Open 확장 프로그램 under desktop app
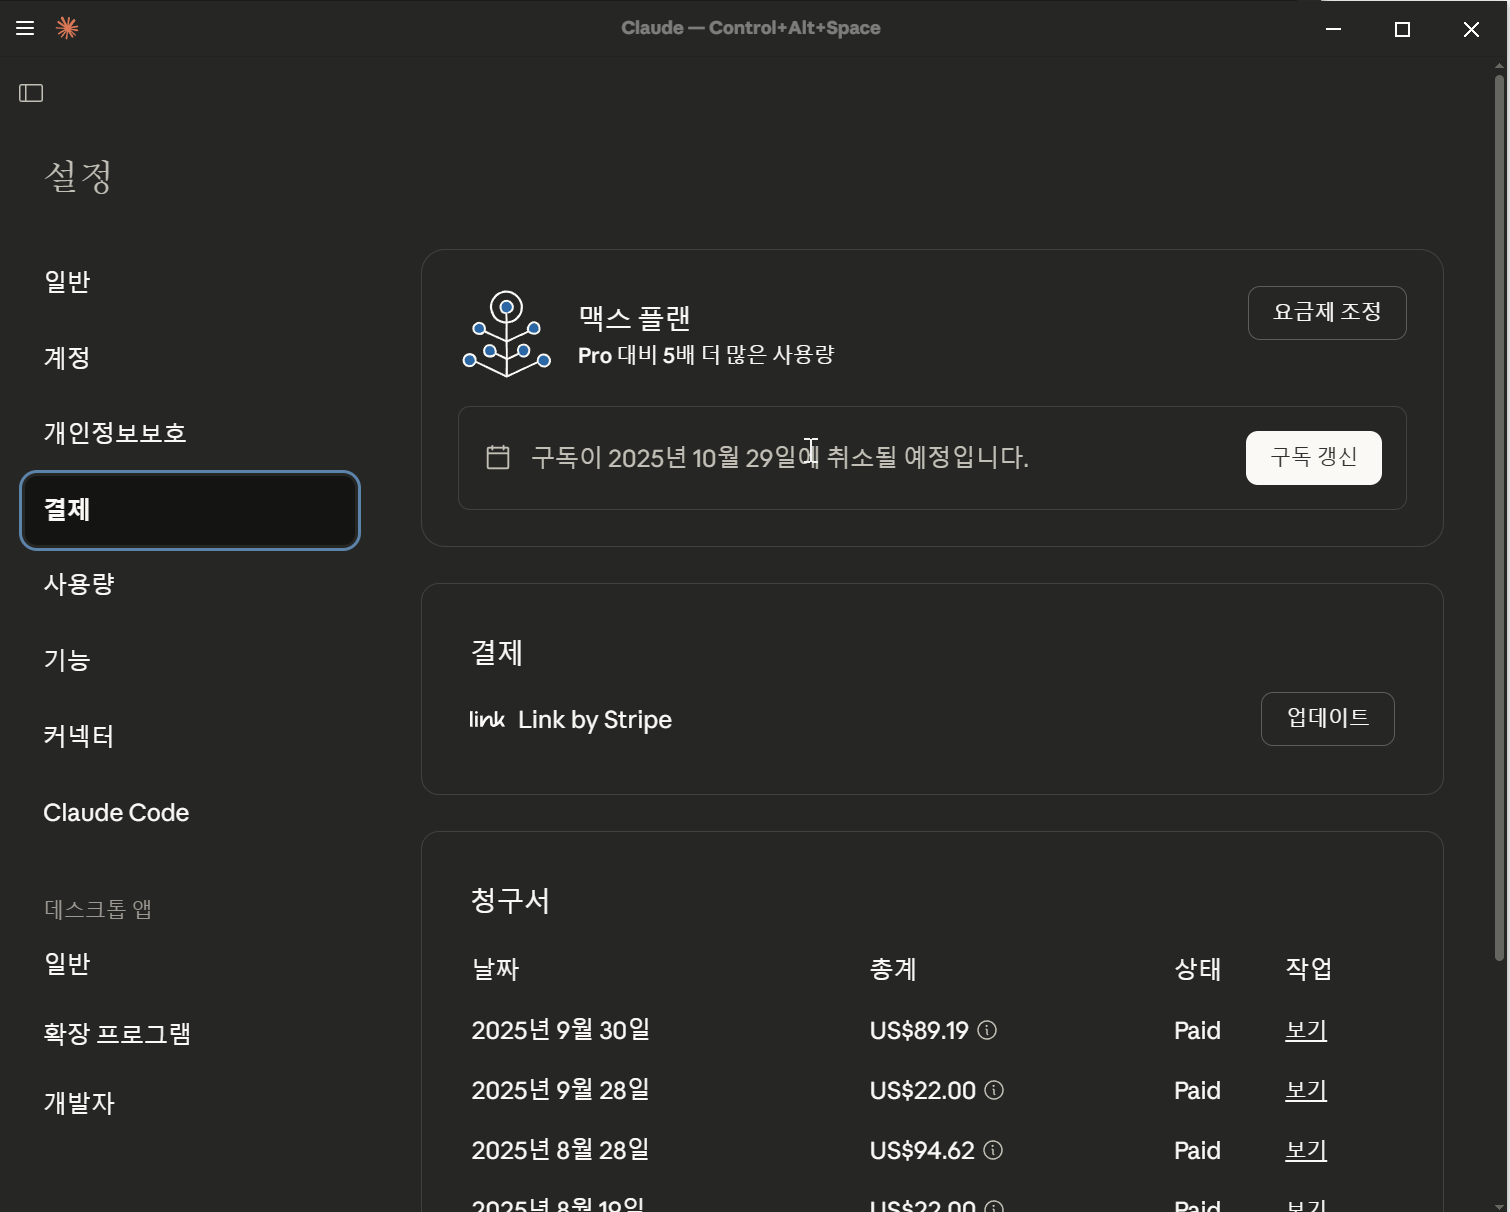This screenshot has width=1510, height=1212. click(x=117, y=1033)
